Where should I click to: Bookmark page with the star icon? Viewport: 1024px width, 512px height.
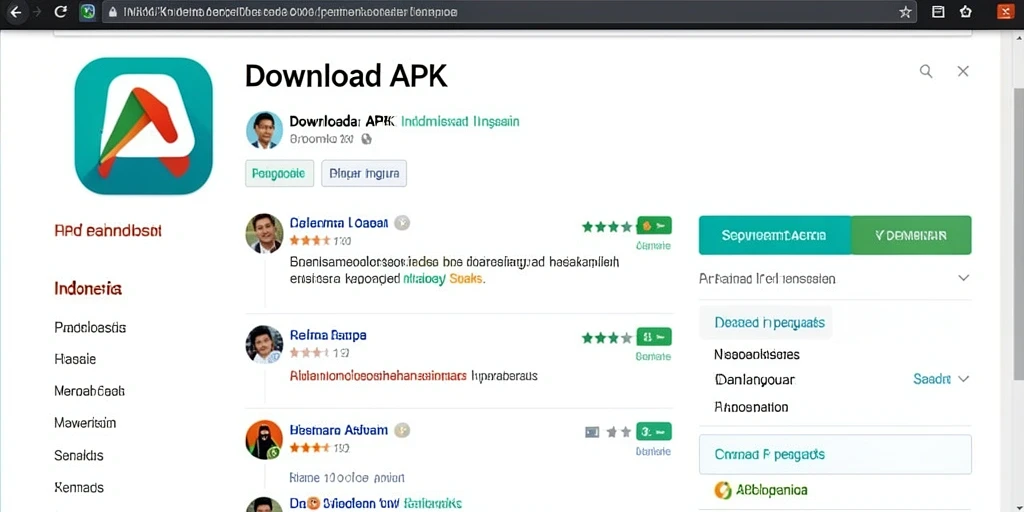point(904,12)
